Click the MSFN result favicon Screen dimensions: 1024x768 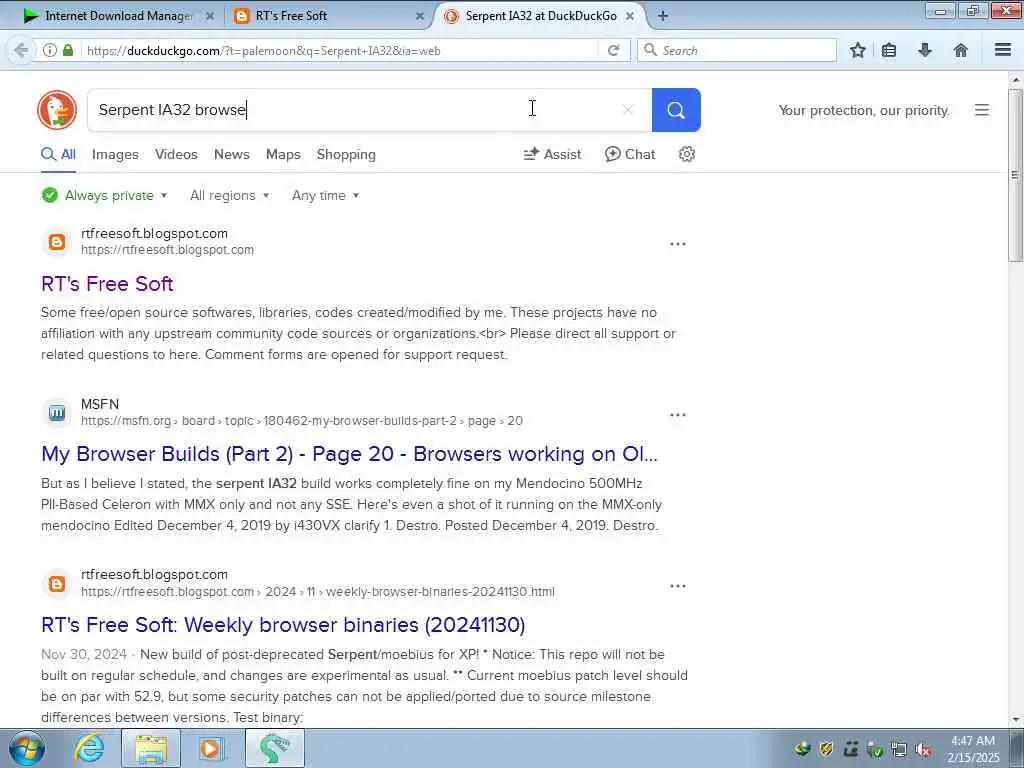[57, 413]
